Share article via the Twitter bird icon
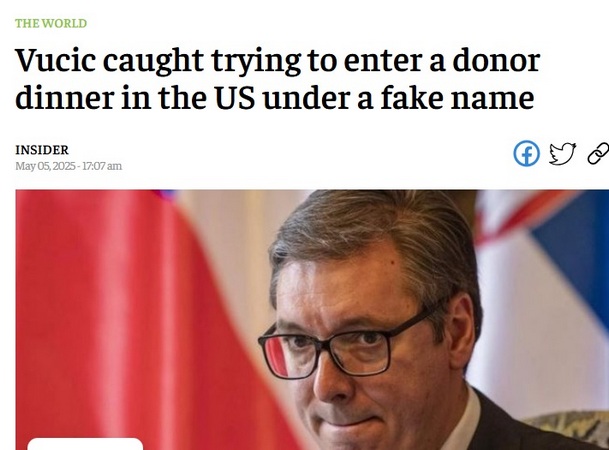This screenshot has height=450, width=609. click(x=562, y=153)
